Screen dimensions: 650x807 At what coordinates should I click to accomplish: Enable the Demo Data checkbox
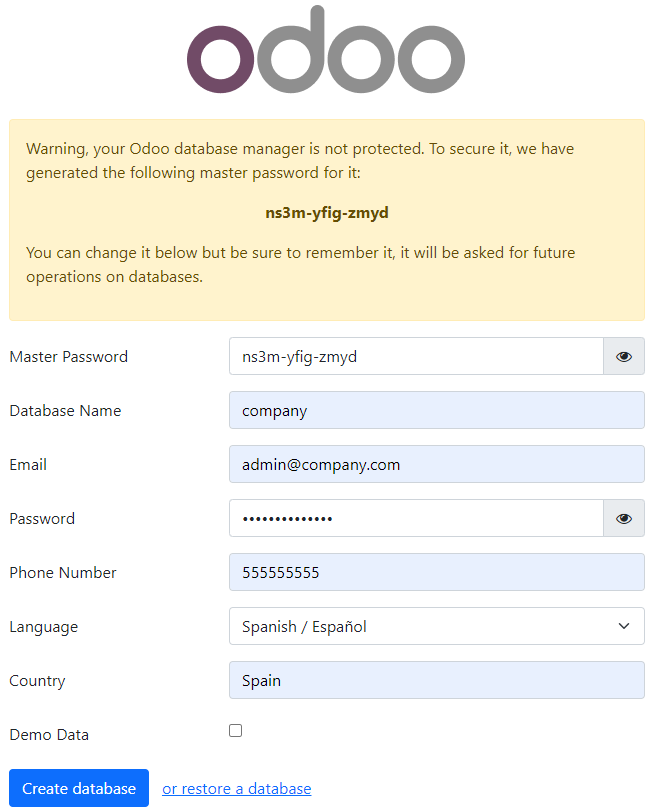(x=236, y=731)
